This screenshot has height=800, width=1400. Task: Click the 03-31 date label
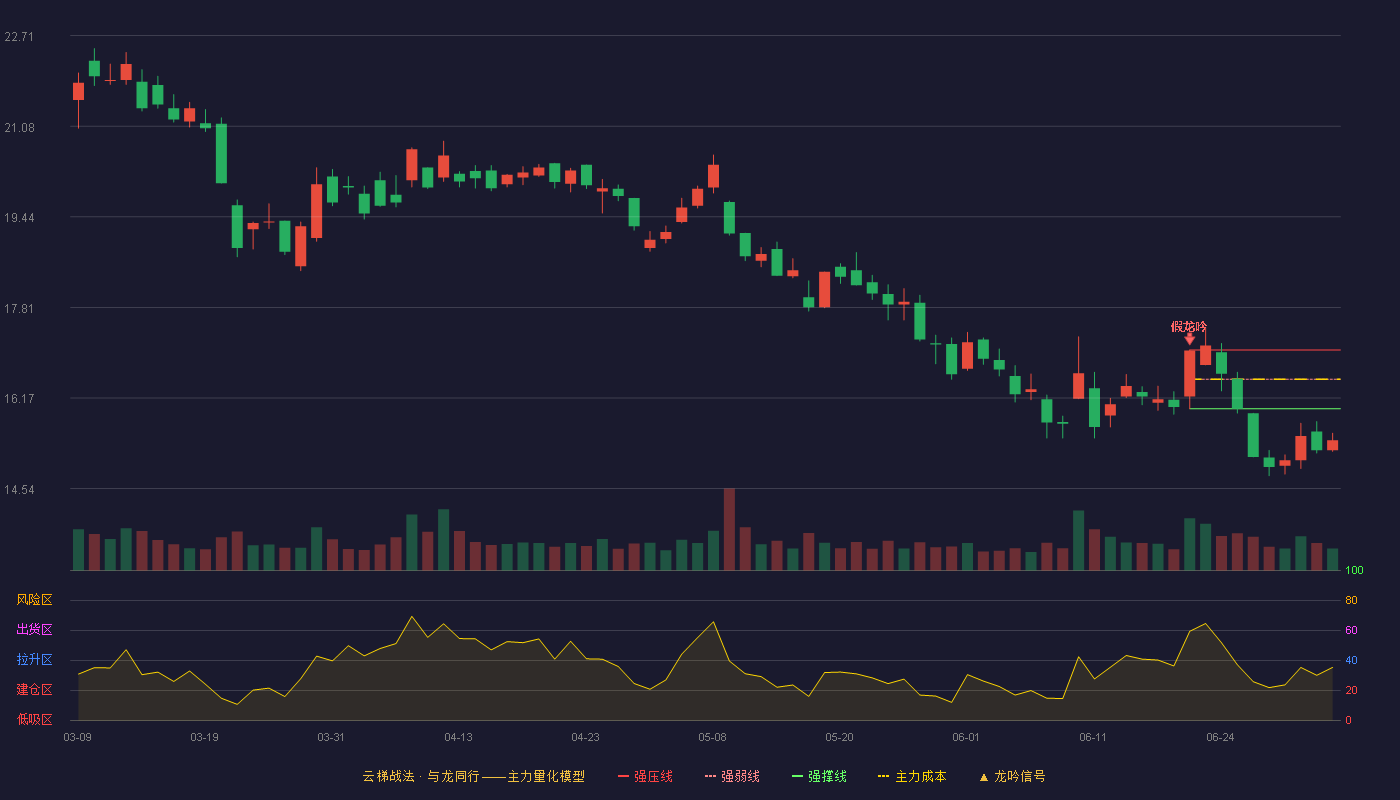331,737
